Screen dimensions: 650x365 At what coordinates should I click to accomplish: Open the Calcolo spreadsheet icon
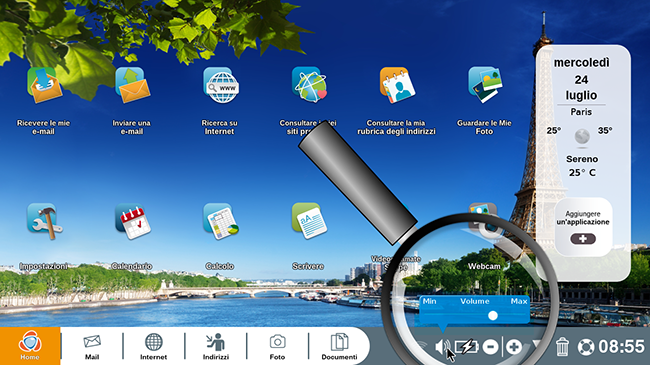(x=221, y=221)
